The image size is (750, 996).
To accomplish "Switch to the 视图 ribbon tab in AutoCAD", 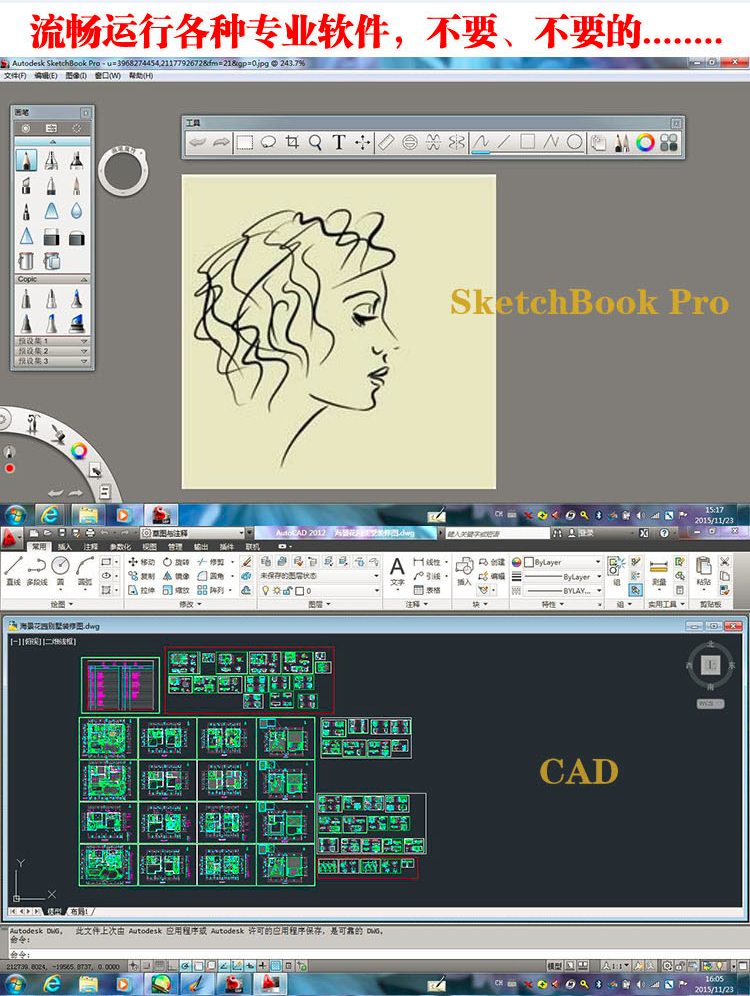I will 149,546.
